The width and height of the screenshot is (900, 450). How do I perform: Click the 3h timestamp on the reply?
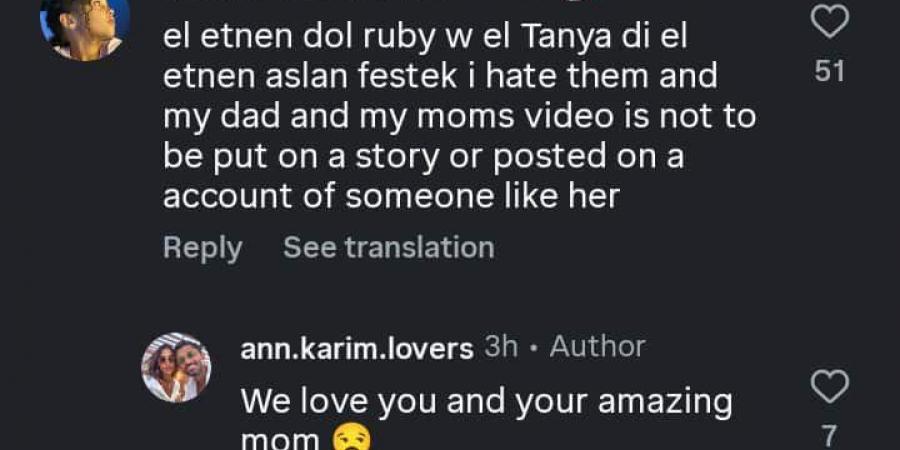point(501,347)
